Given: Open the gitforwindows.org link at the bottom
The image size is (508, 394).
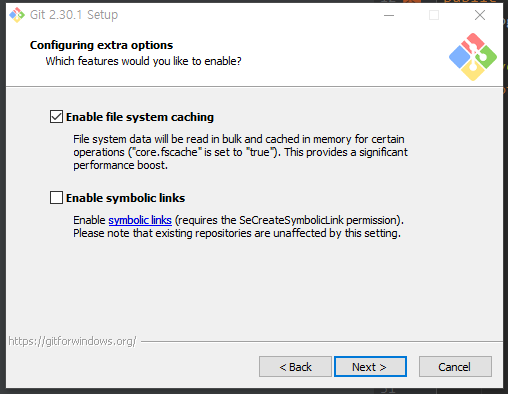Looking at the screenshot, I should [72, 341].
